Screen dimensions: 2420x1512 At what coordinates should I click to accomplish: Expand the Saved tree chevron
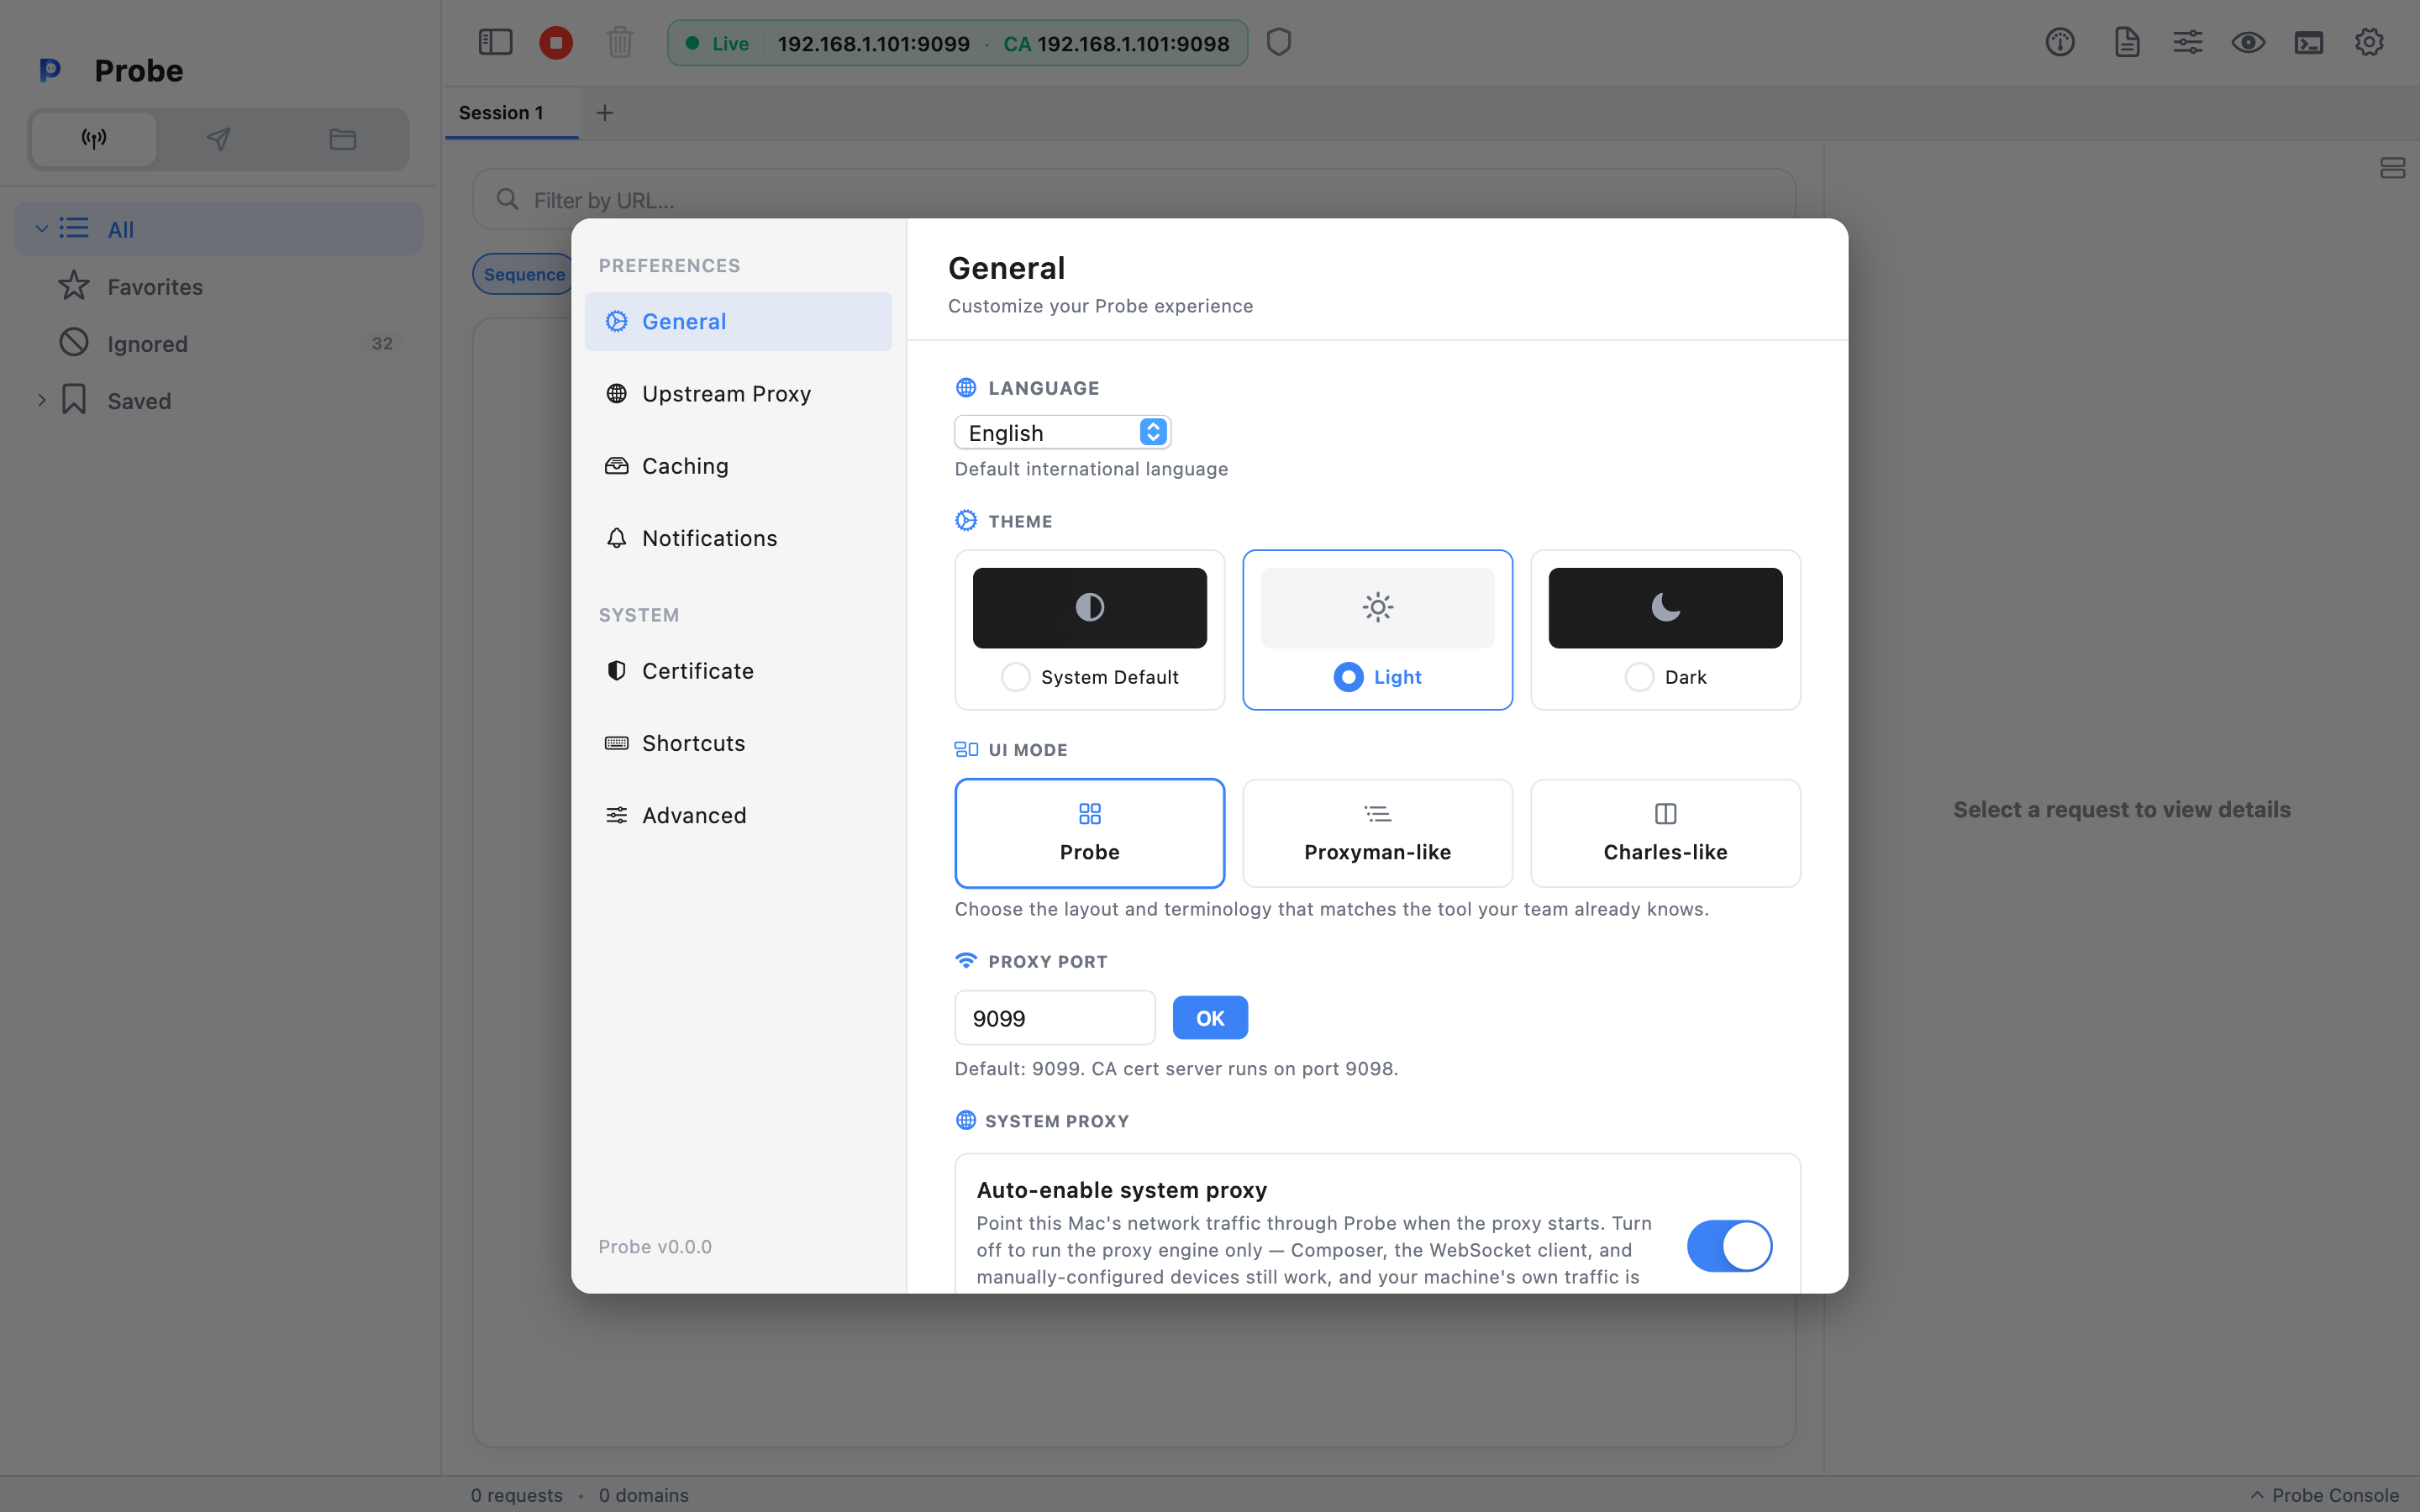[x=41, y=401]
